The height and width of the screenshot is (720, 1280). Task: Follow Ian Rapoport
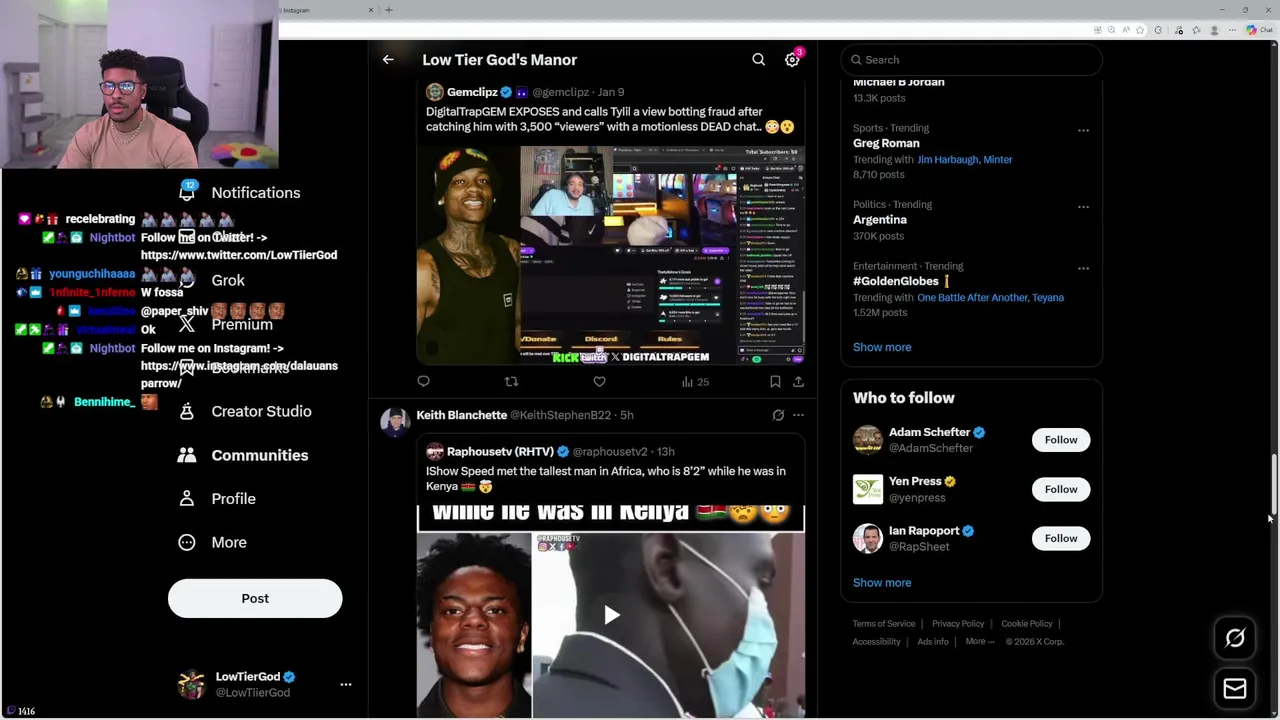click(x=1061, y=538)
